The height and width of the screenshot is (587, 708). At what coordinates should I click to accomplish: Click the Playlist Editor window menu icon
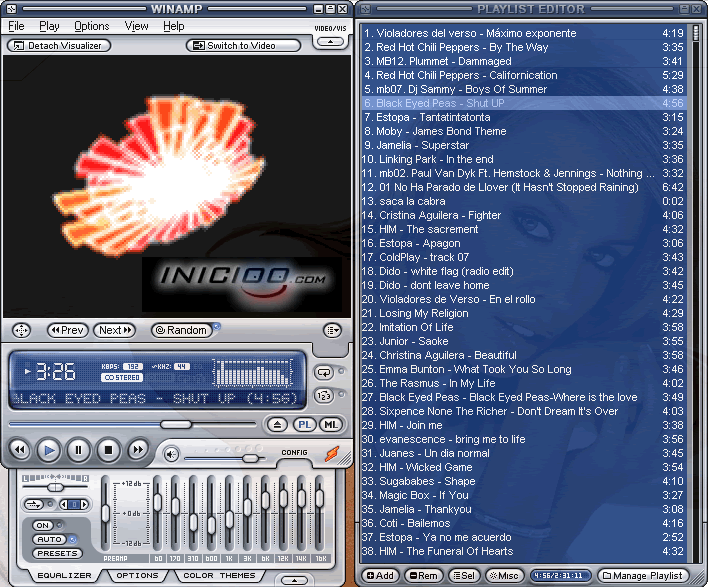point(366,9)
